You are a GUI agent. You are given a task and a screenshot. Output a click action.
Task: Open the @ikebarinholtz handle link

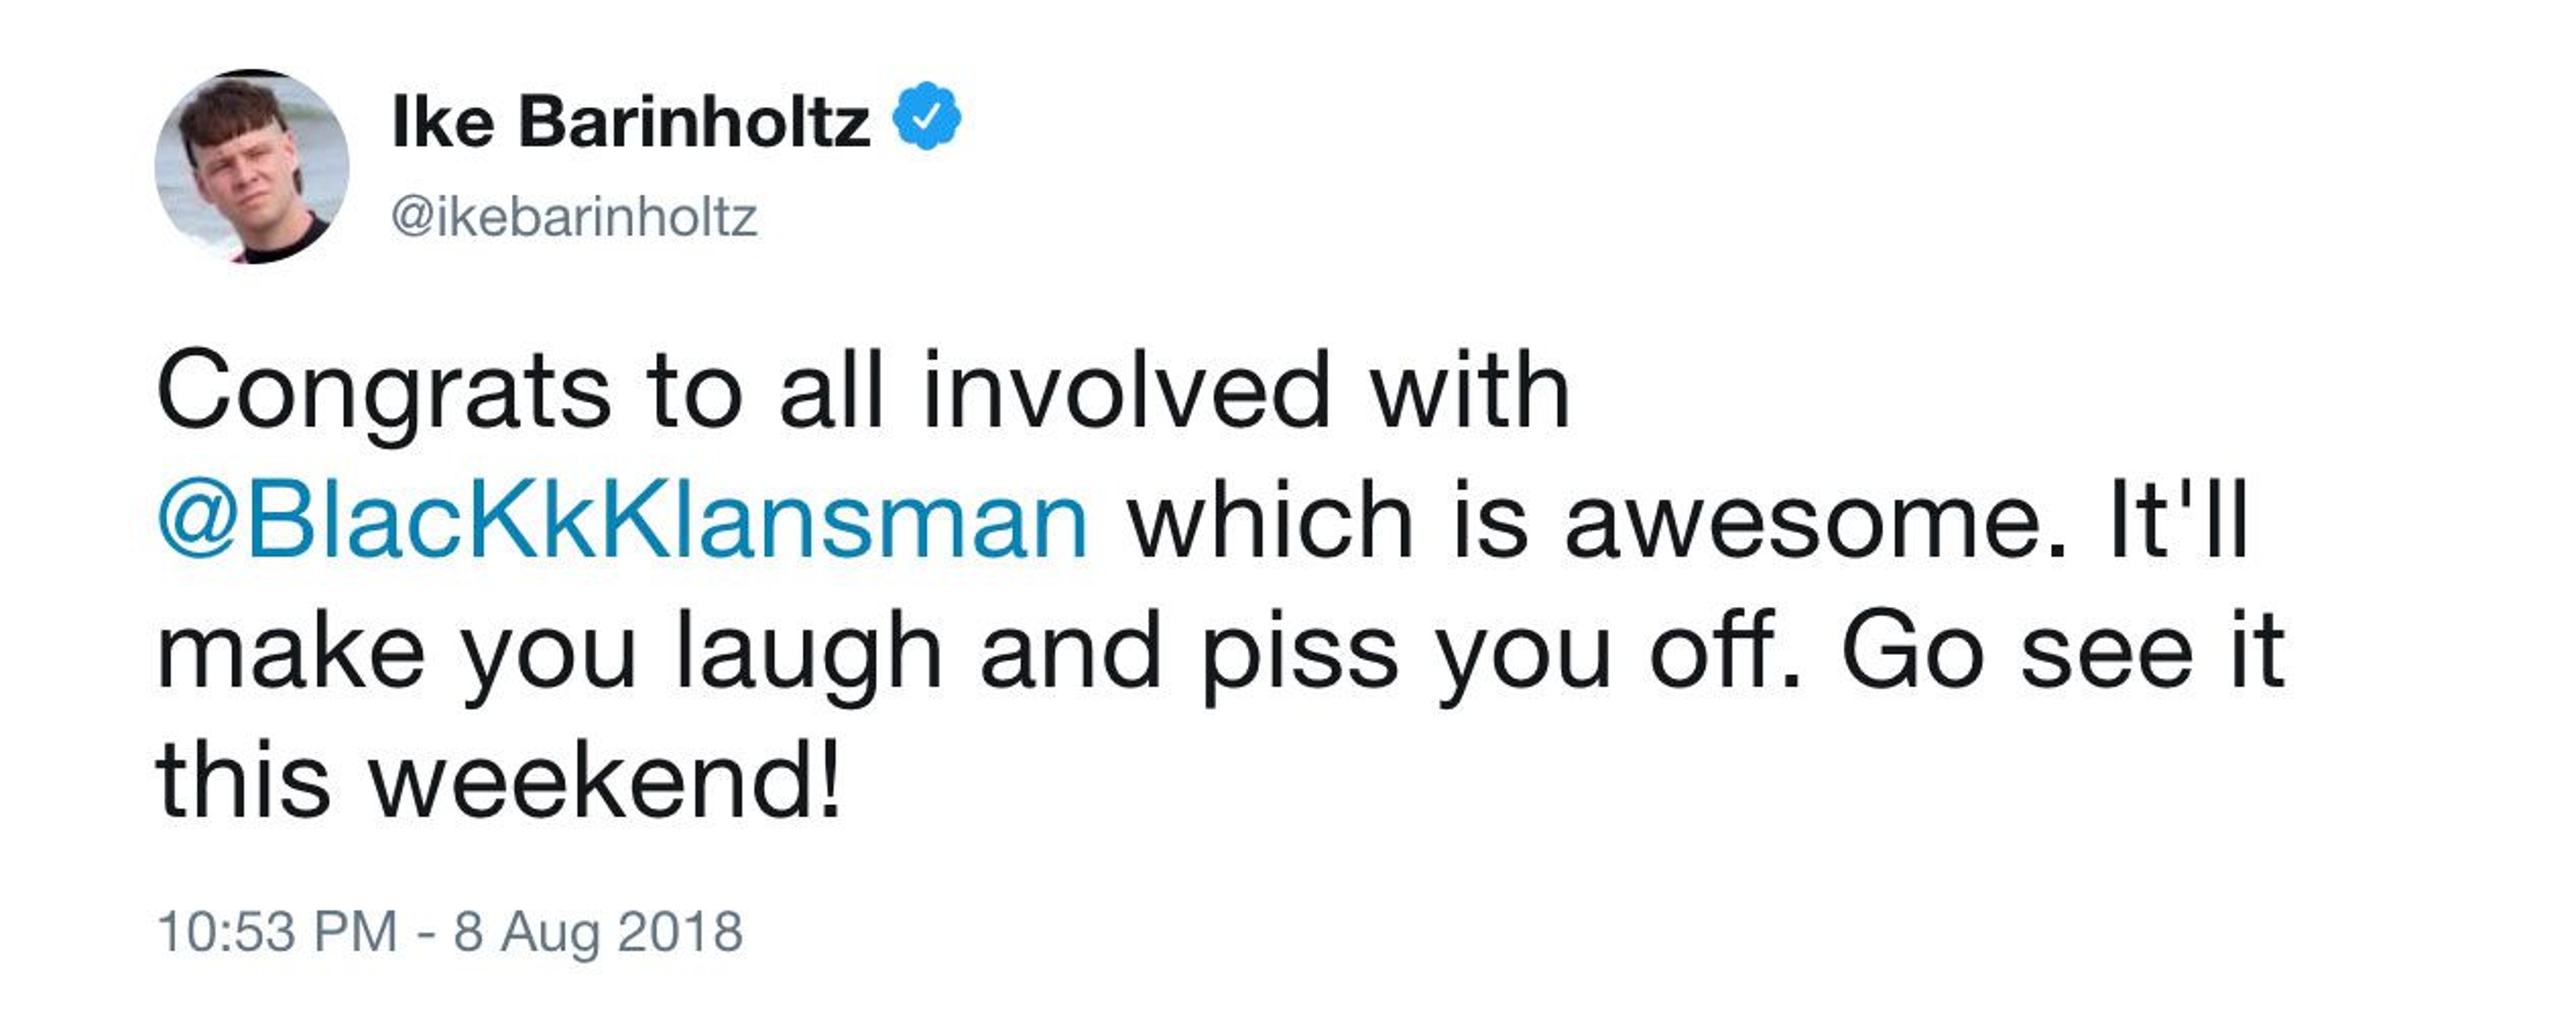(x=574, y=216)
